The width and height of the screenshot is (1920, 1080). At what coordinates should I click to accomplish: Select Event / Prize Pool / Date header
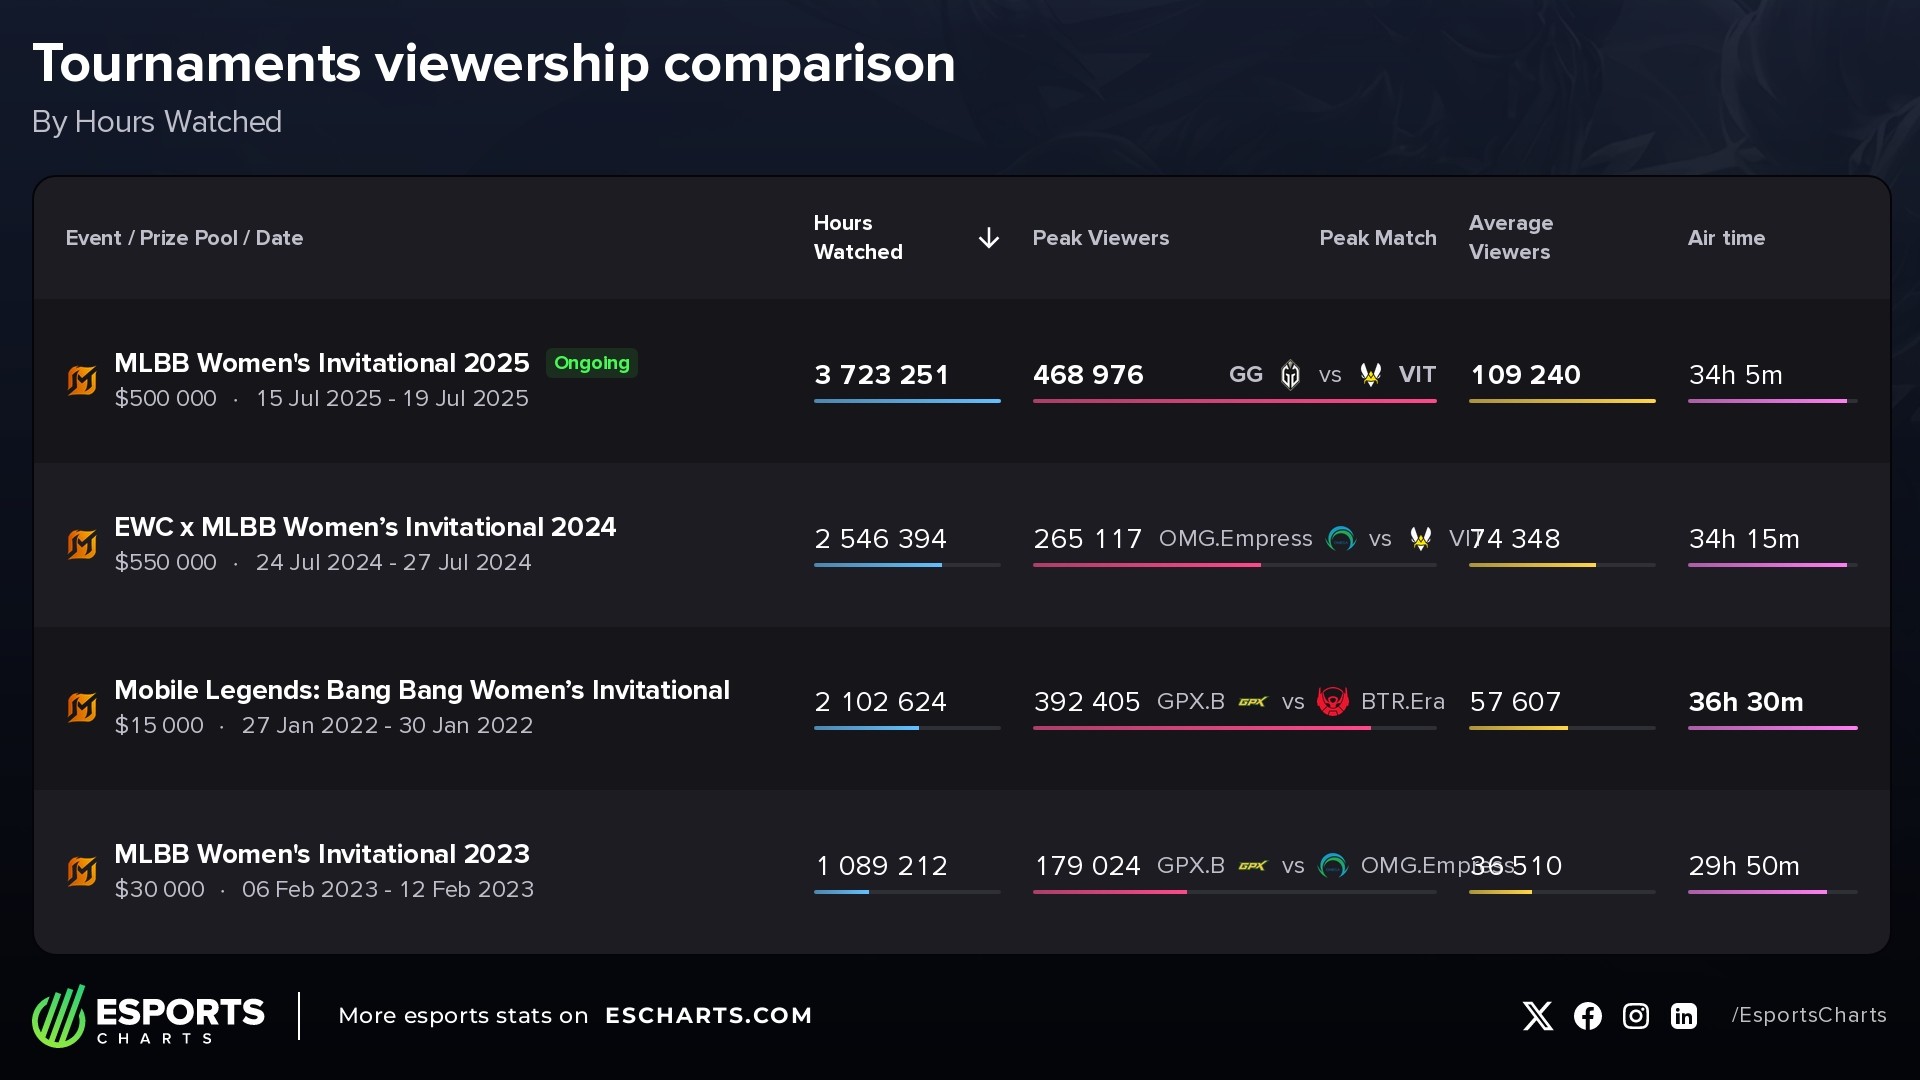pyautogui.click(x=184, y=238)
